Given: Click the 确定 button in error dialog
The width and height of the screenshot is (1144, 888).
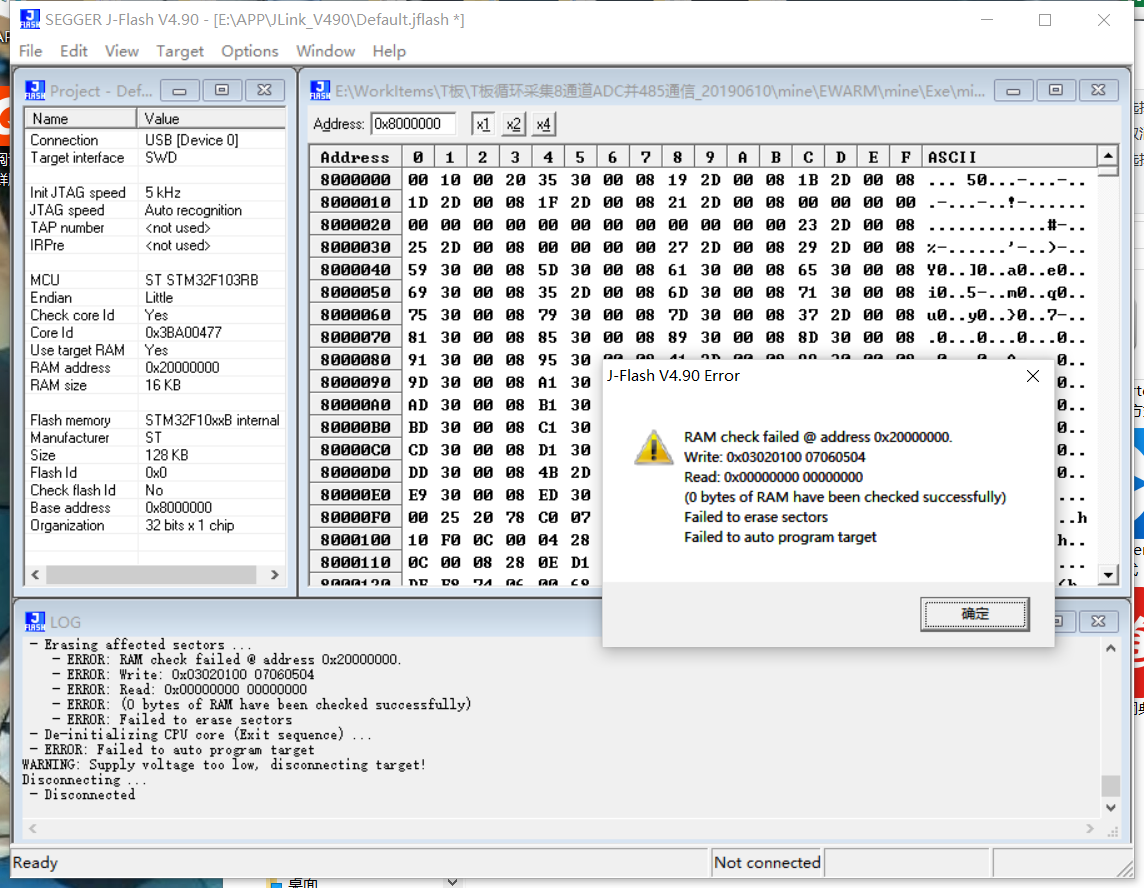Looking at the screenshot, I should click(x=975, y=614).
